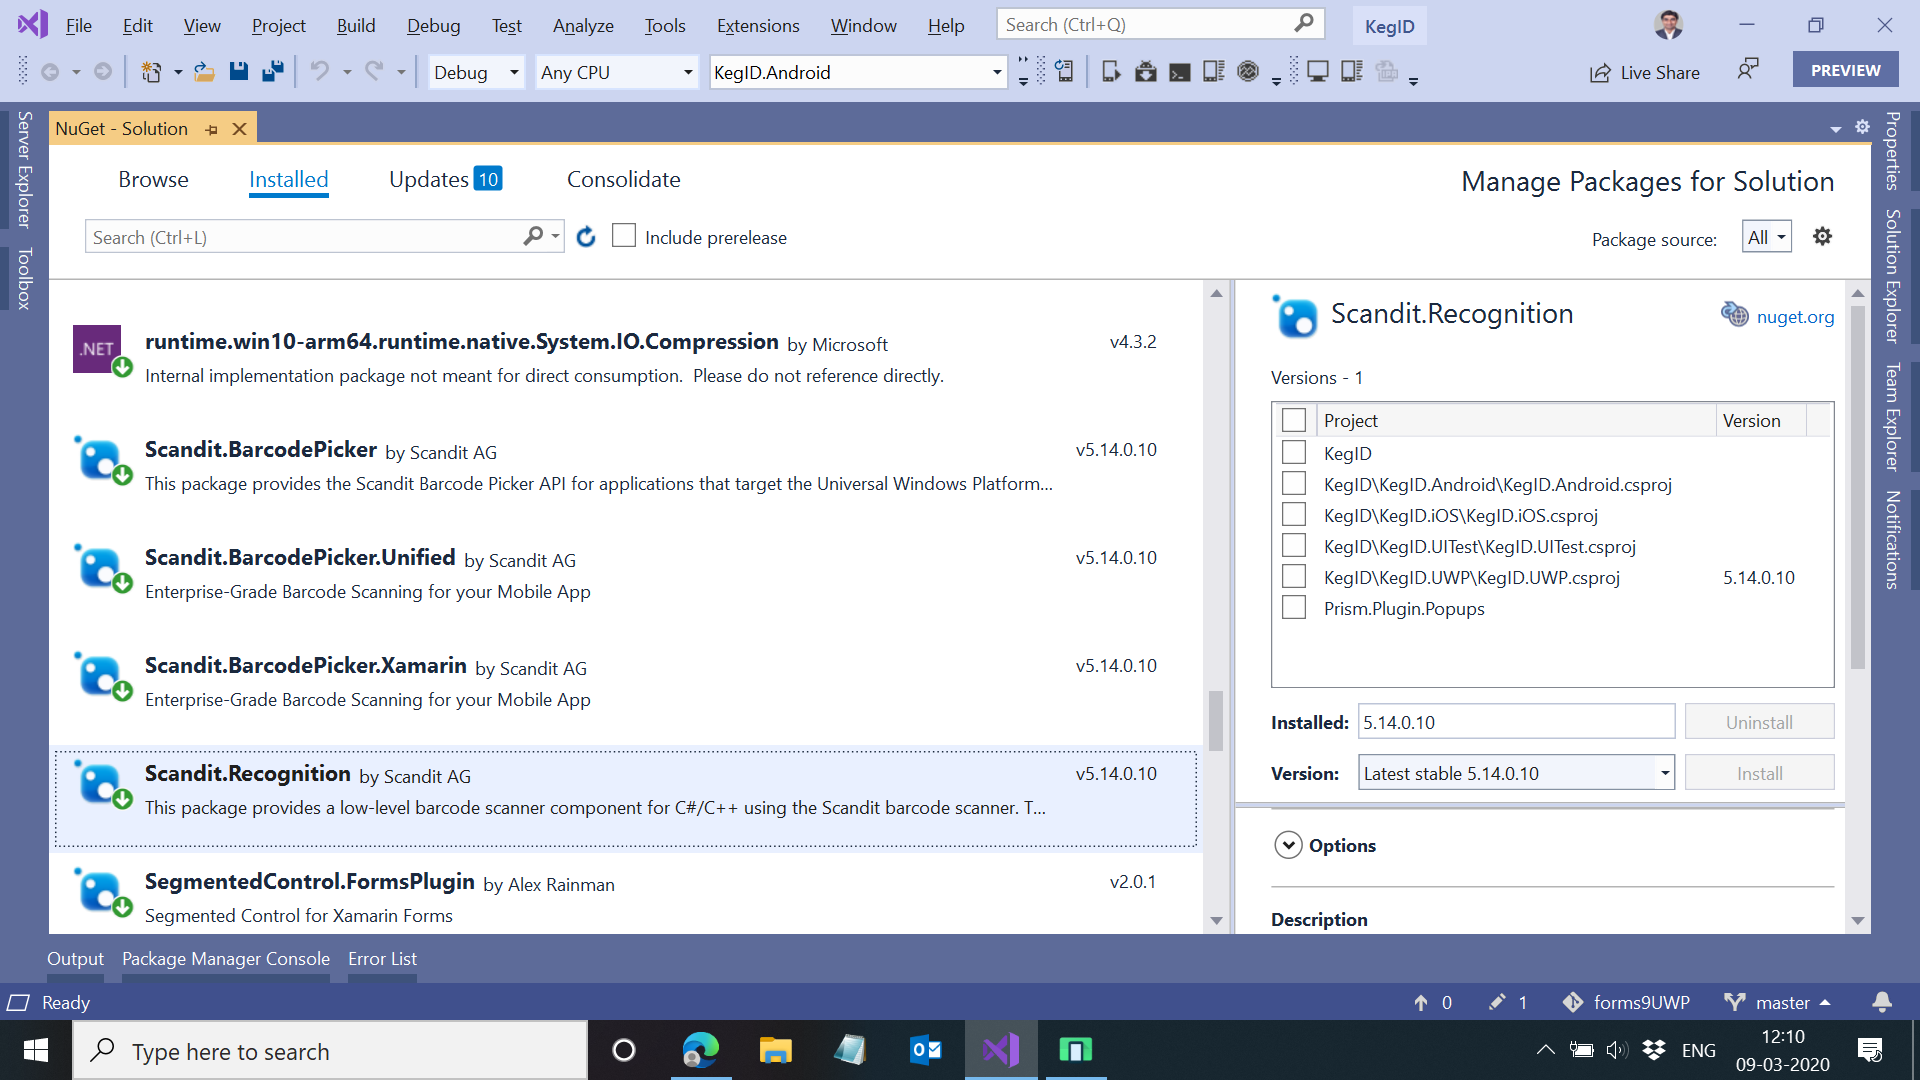Click the Install button for Scandit.Recognition
This screenshot has height=1080, width=1920.
click(1759, 772)
